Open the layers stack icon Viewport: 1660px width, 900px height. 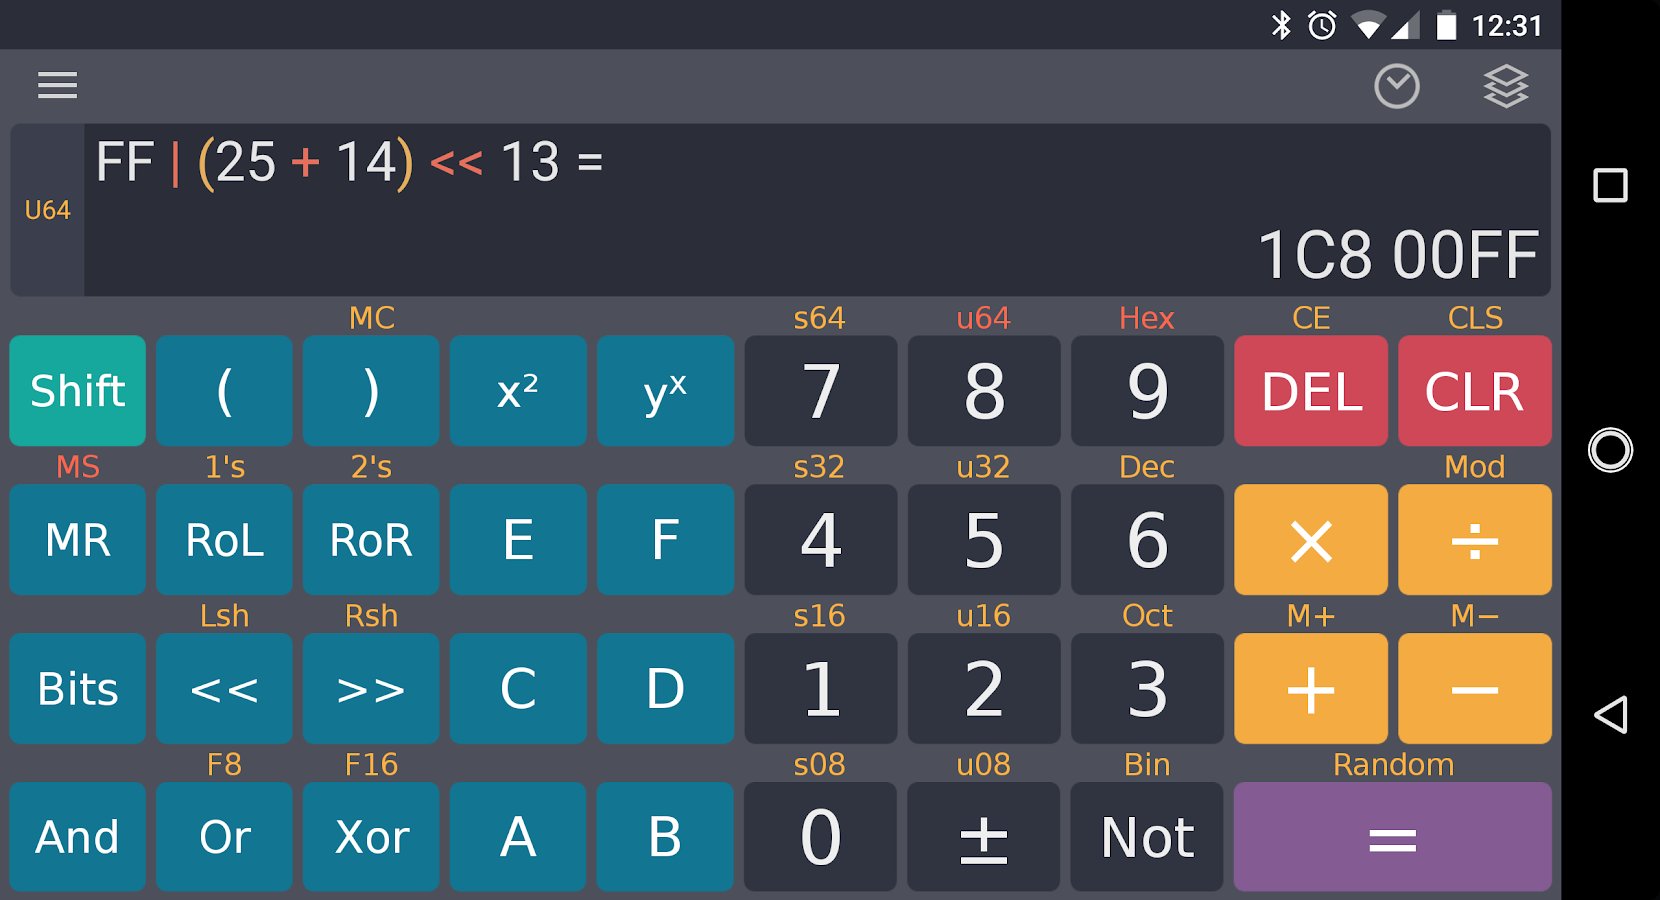1505,86
